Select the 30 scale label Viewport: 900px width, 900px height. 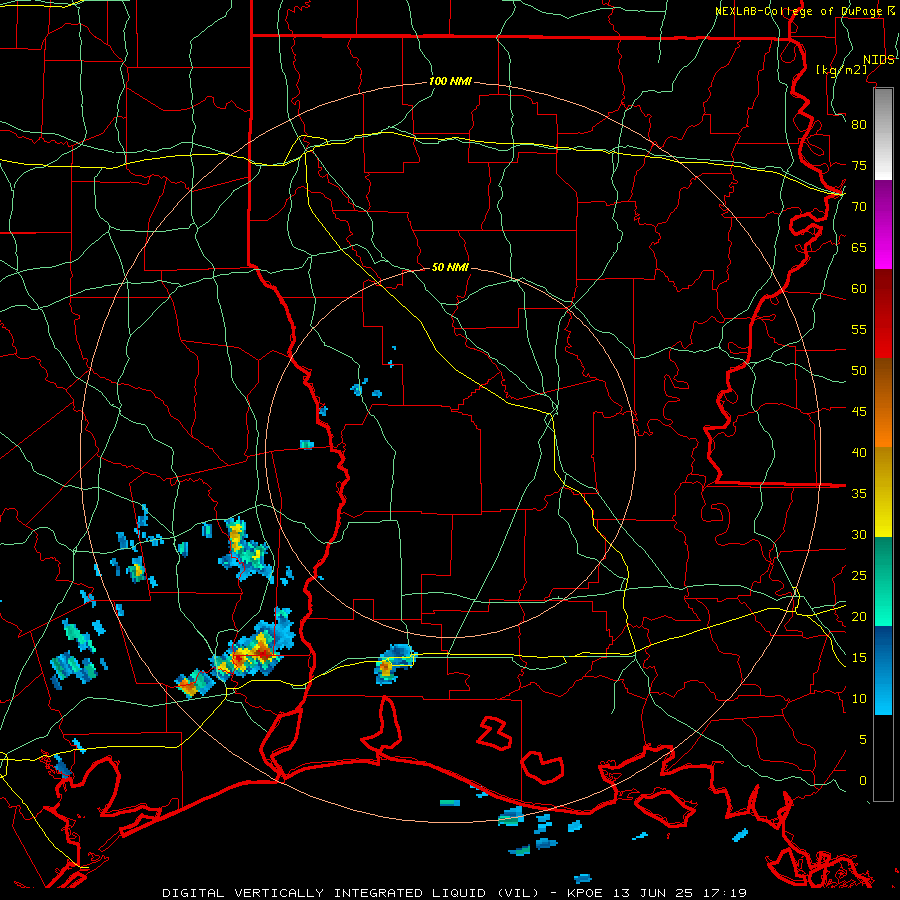(x=859, y=535)
